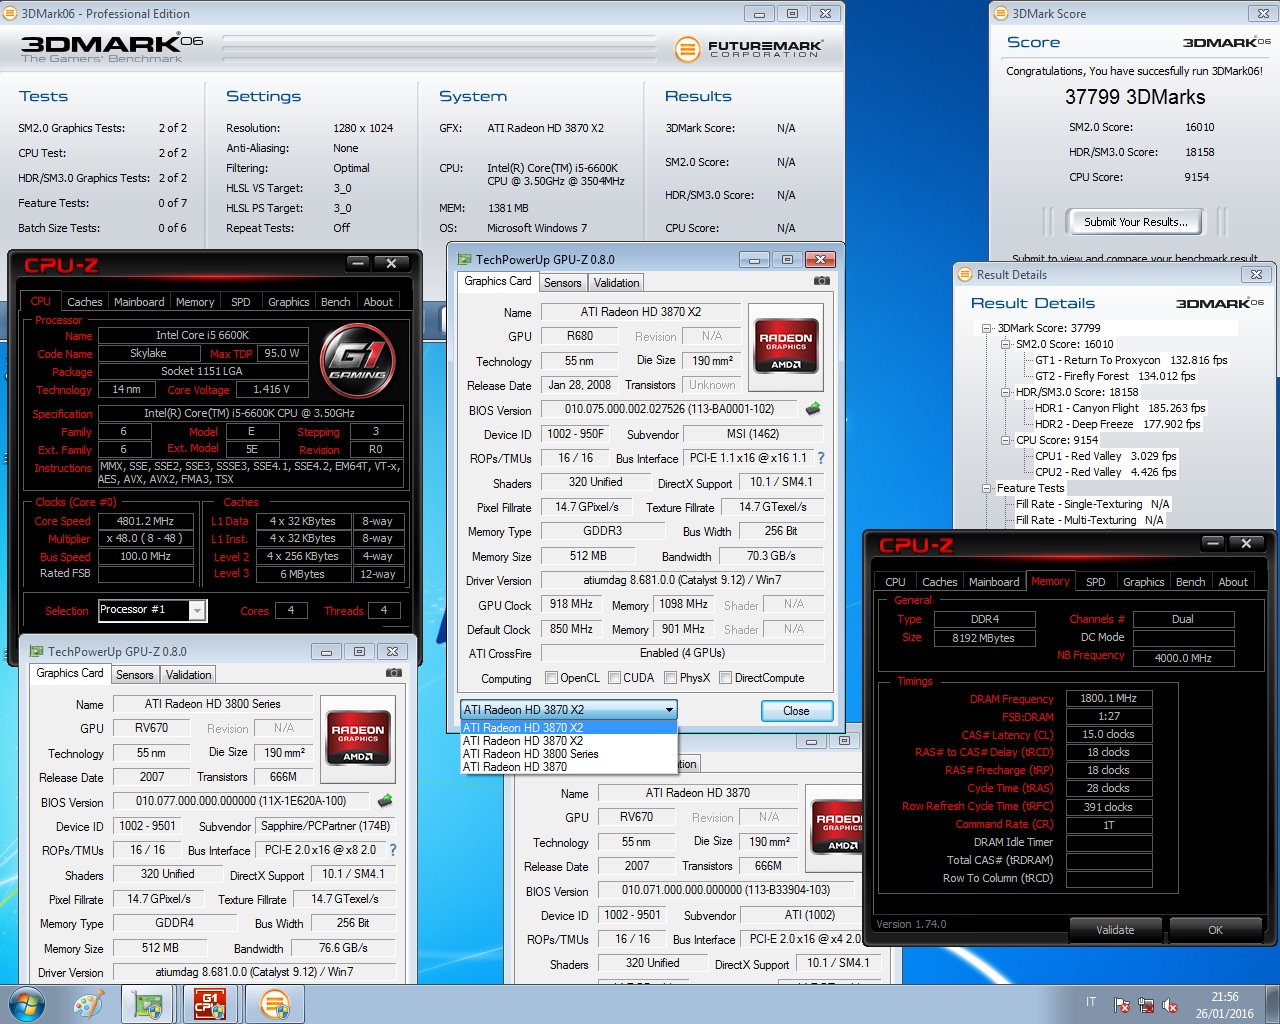
Task: Click the G1 Gaming logo in the CPU-Z window
Action: (x=358, y=362)
